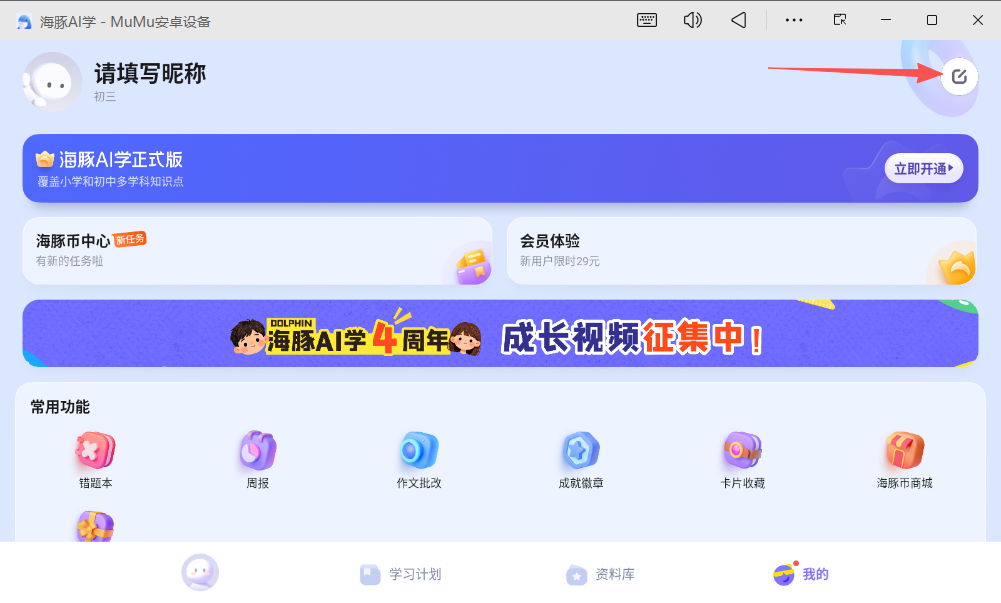Image resolution: width=1001 pixels, height=603 pixels.
Task: Open the emulator more options menu
Action: click(x=793, y=19)
